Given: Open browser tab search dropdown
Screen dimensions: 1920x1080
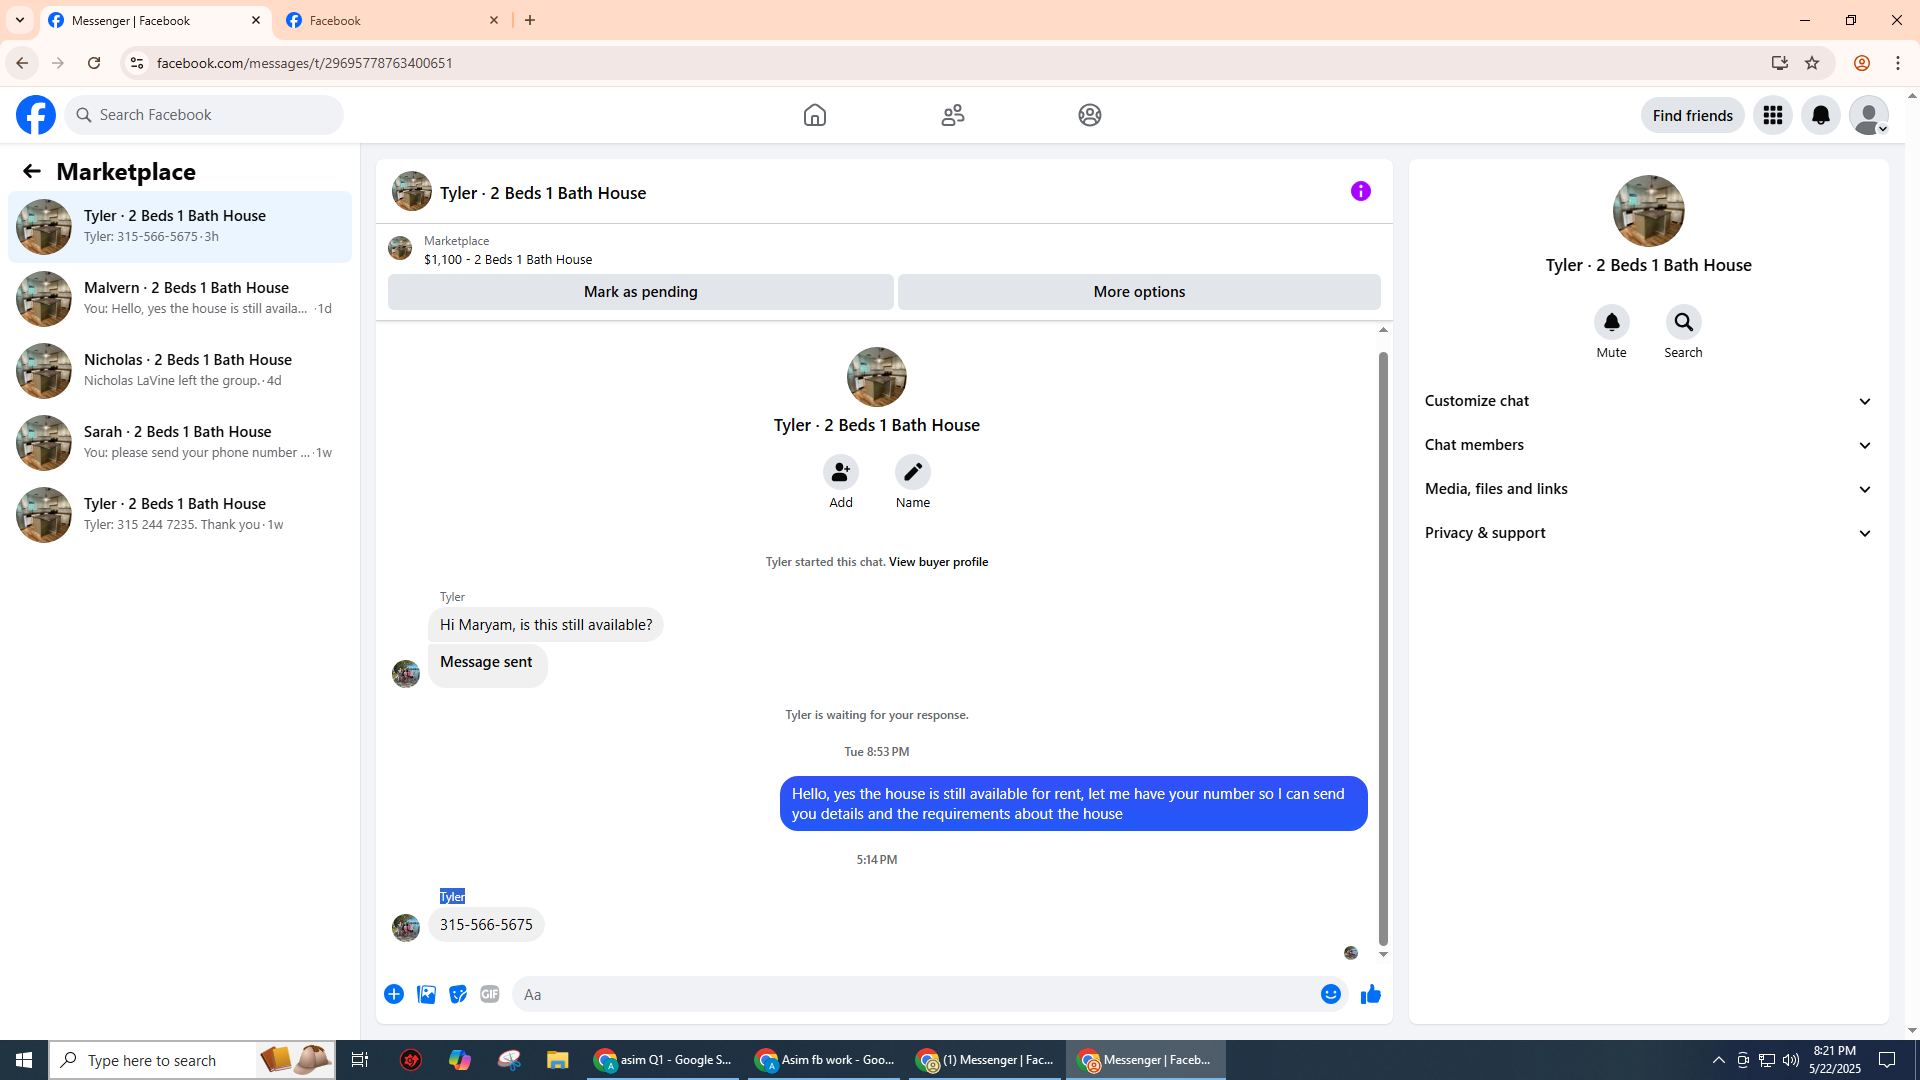Looking at the screenshot, I should coord(20,20).
